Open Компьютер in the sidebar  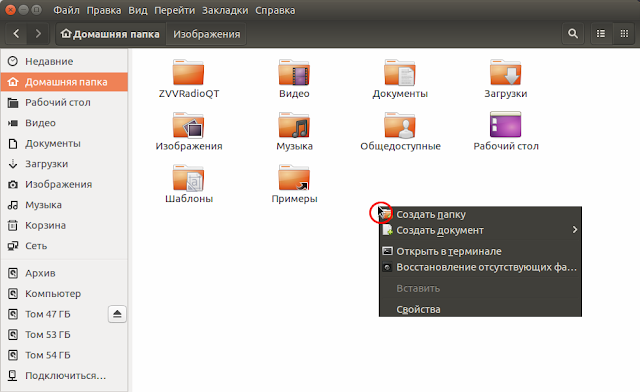[64, 293]
